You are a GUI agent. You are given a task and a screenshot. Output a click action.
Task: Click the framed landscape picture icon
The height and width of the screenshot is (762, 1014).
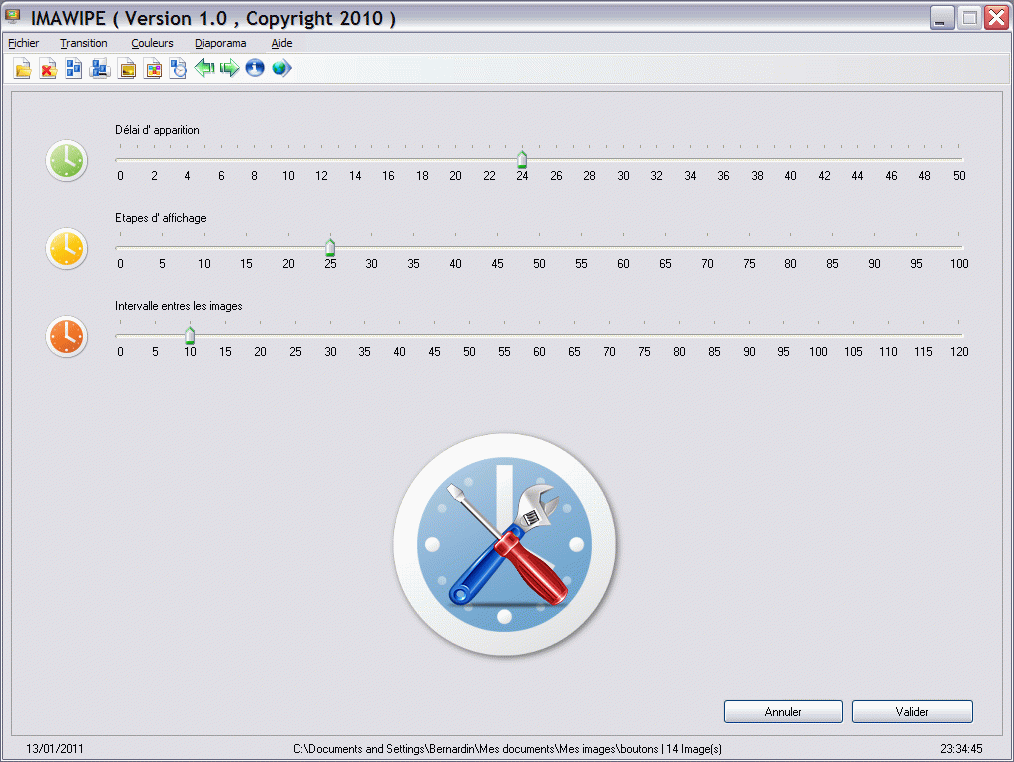127,69
